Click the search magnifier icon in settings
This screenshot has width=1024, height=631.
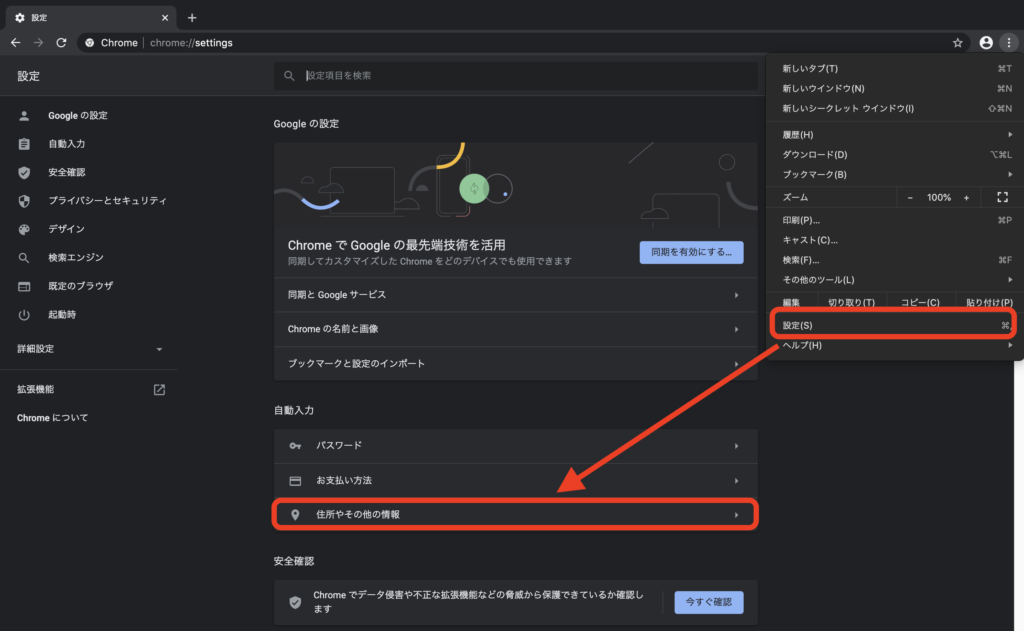point(289,76)
